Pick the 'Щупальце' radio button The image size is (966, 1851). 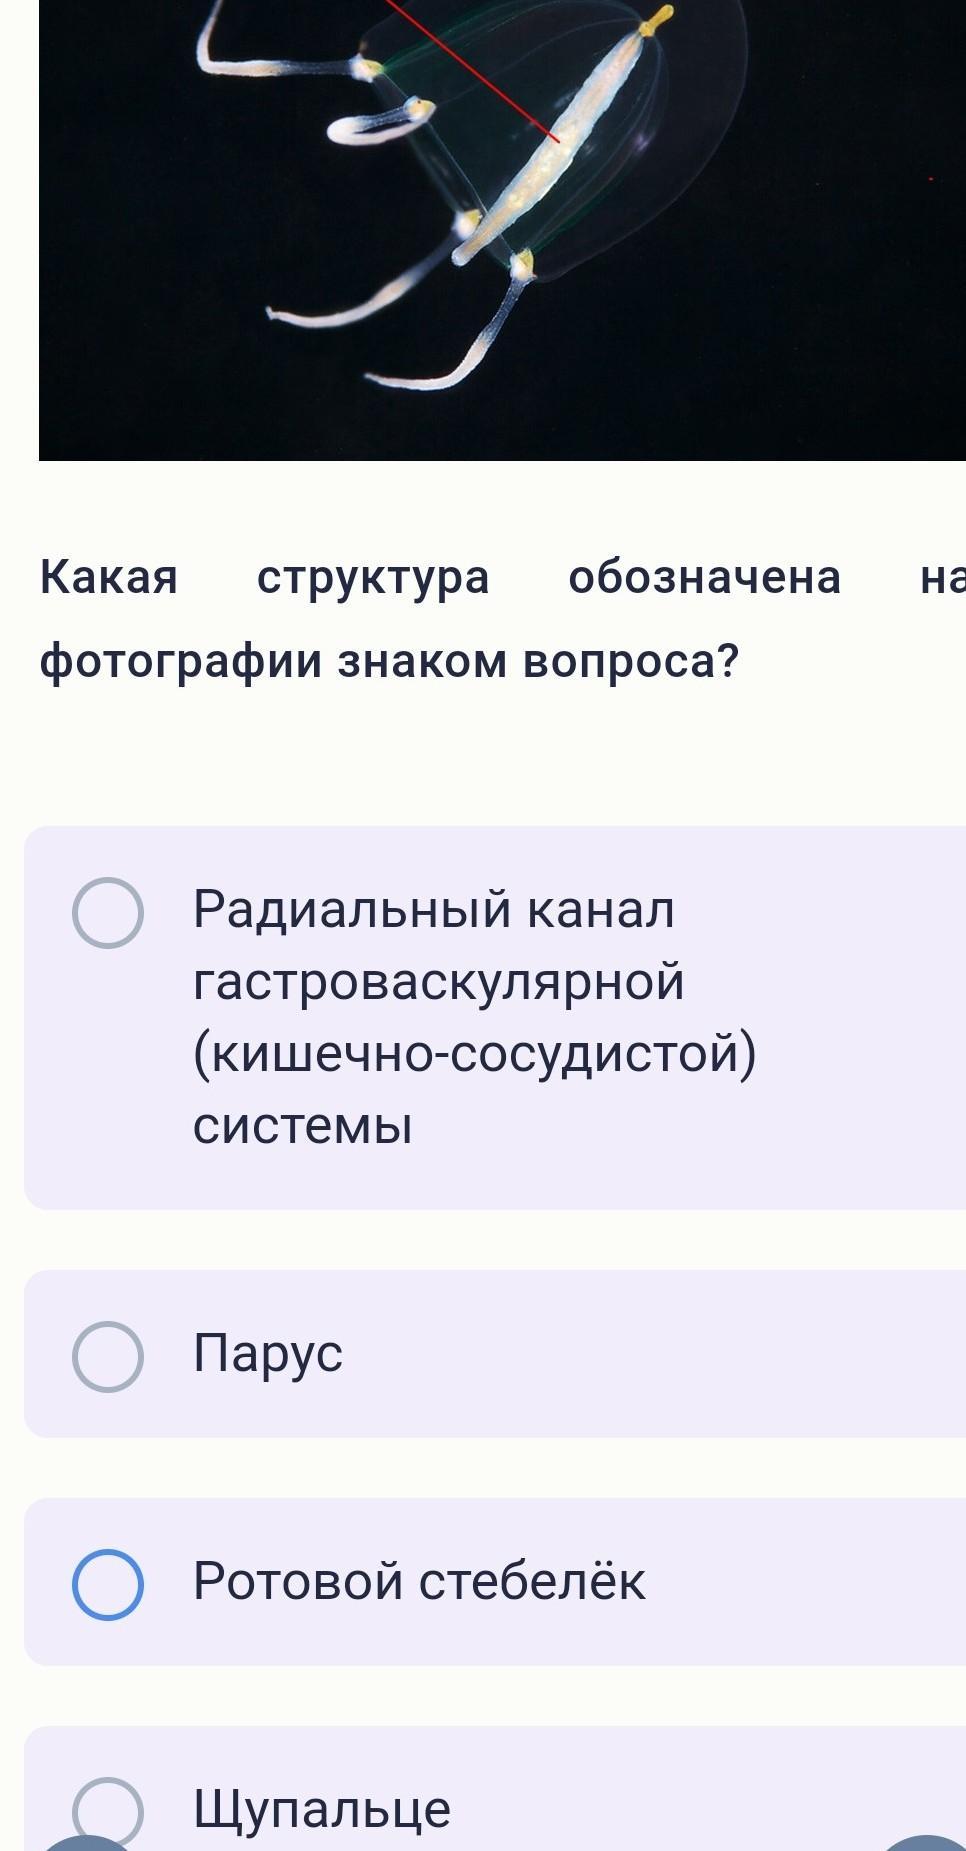click(x=108, y=1810)
